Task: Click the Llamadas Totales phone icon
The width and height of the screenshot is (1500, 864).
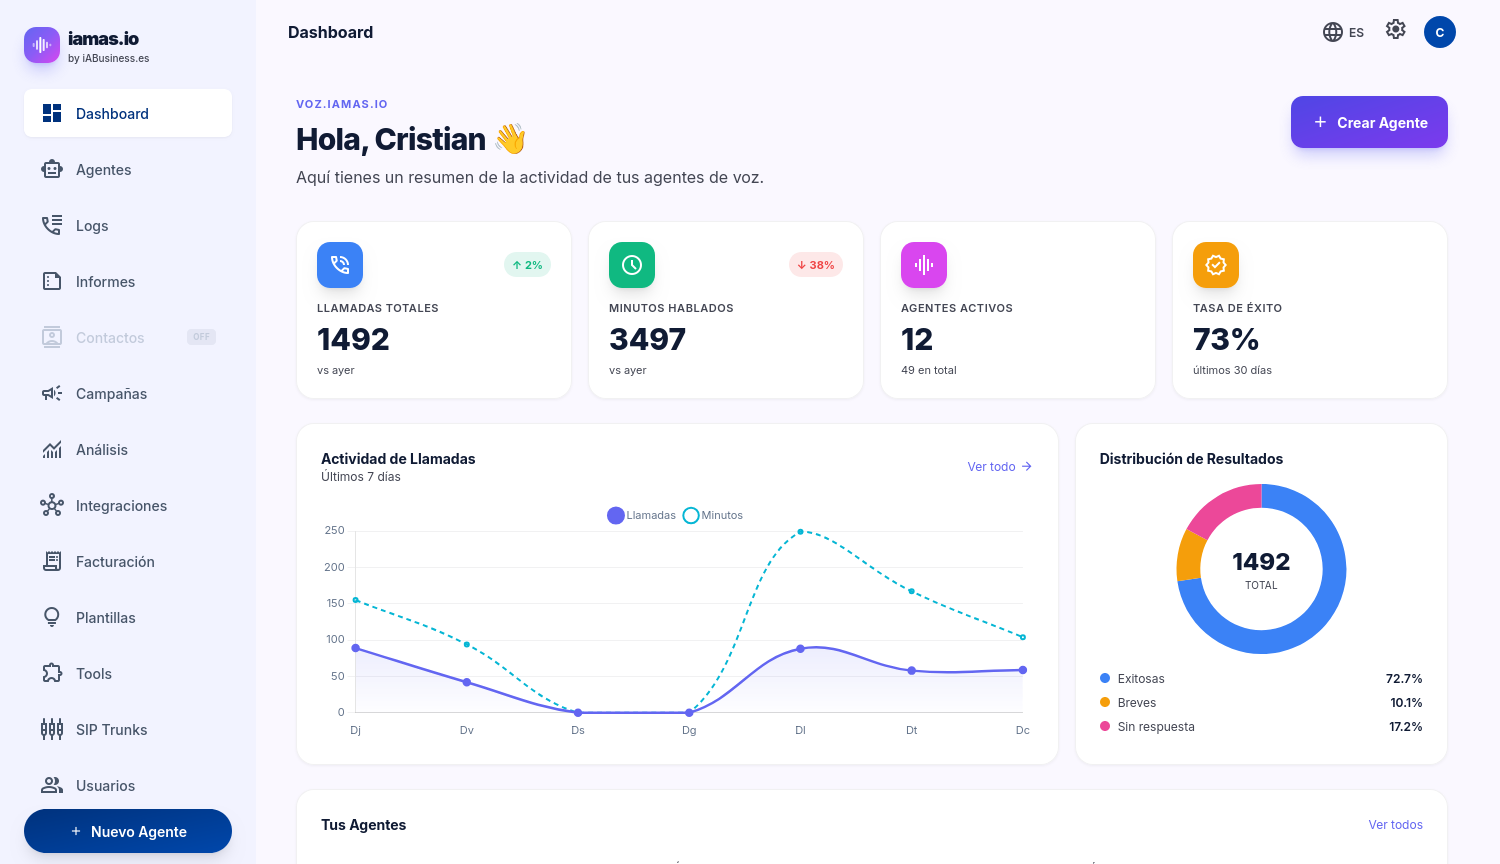Action: coord(340,265)
